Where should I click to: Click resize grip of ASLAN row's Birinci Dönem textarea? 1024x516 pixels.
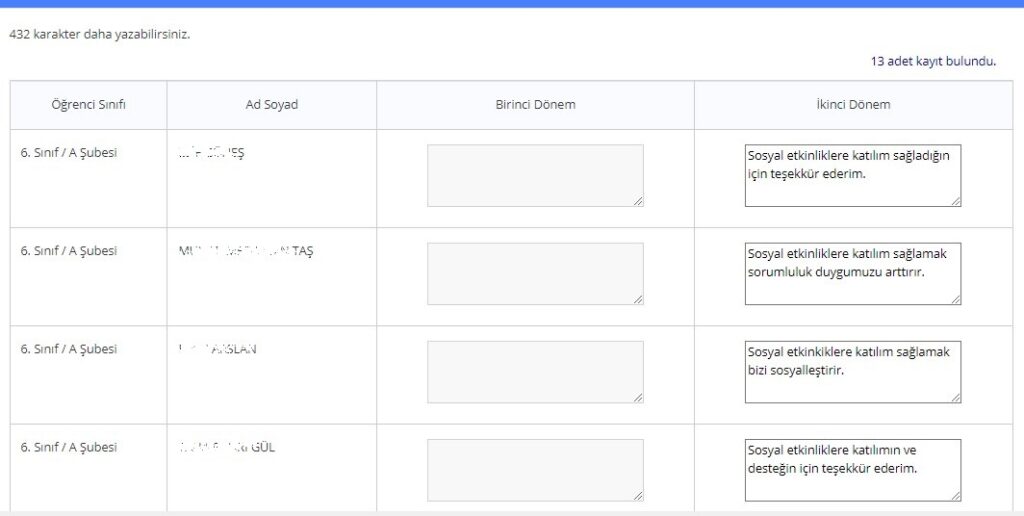(638, 397)
